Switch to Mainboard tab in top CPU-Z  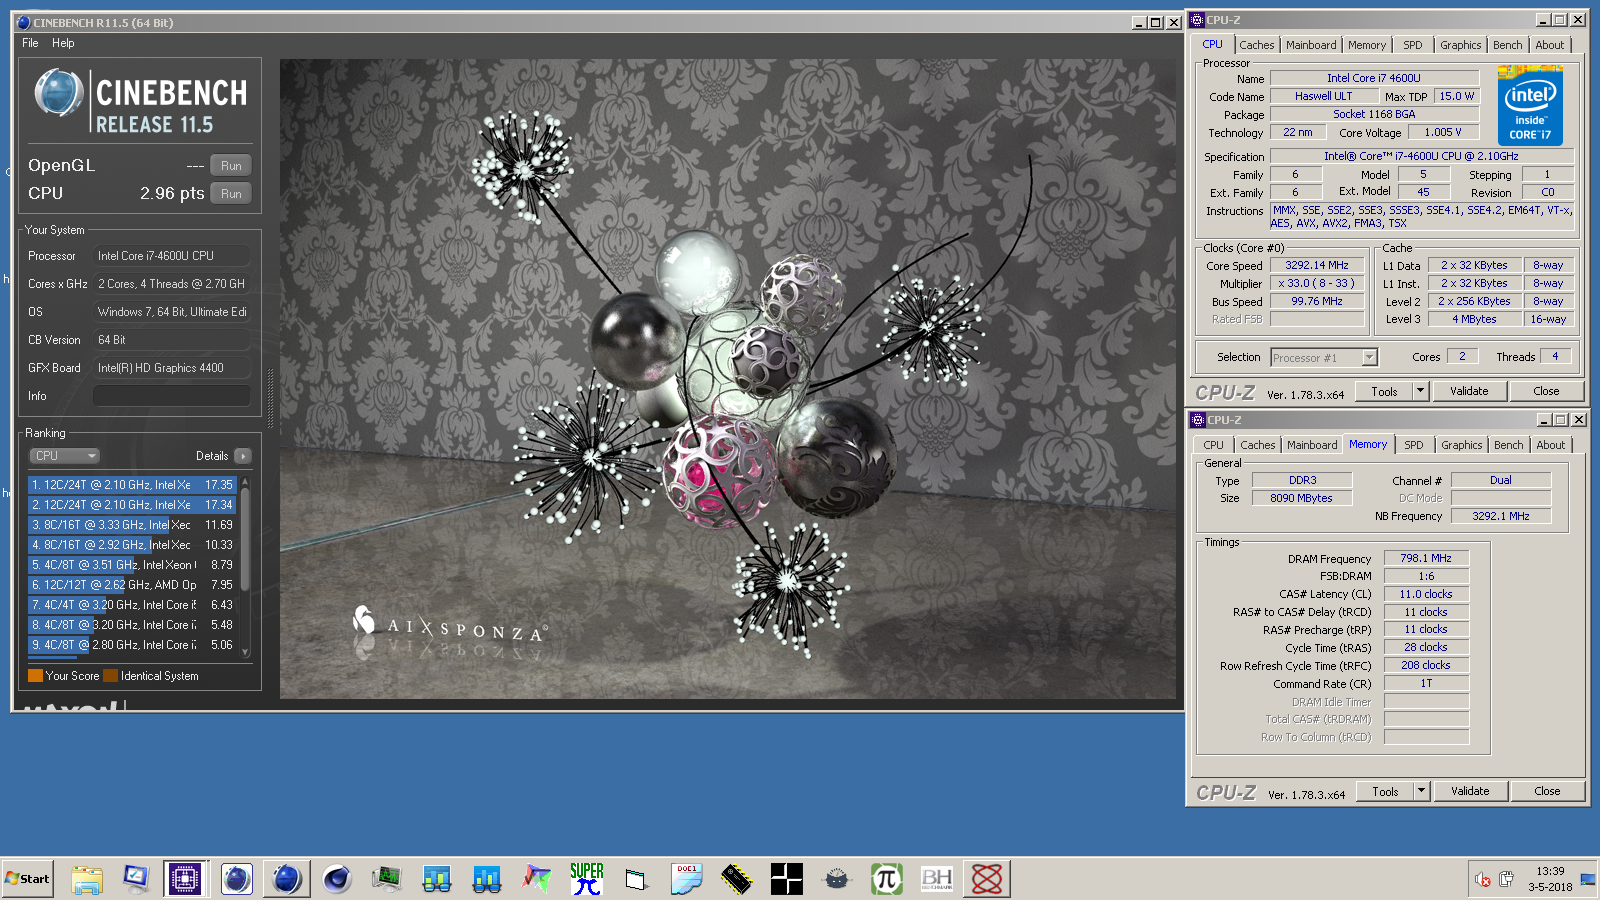click(x=1311, y=45)
